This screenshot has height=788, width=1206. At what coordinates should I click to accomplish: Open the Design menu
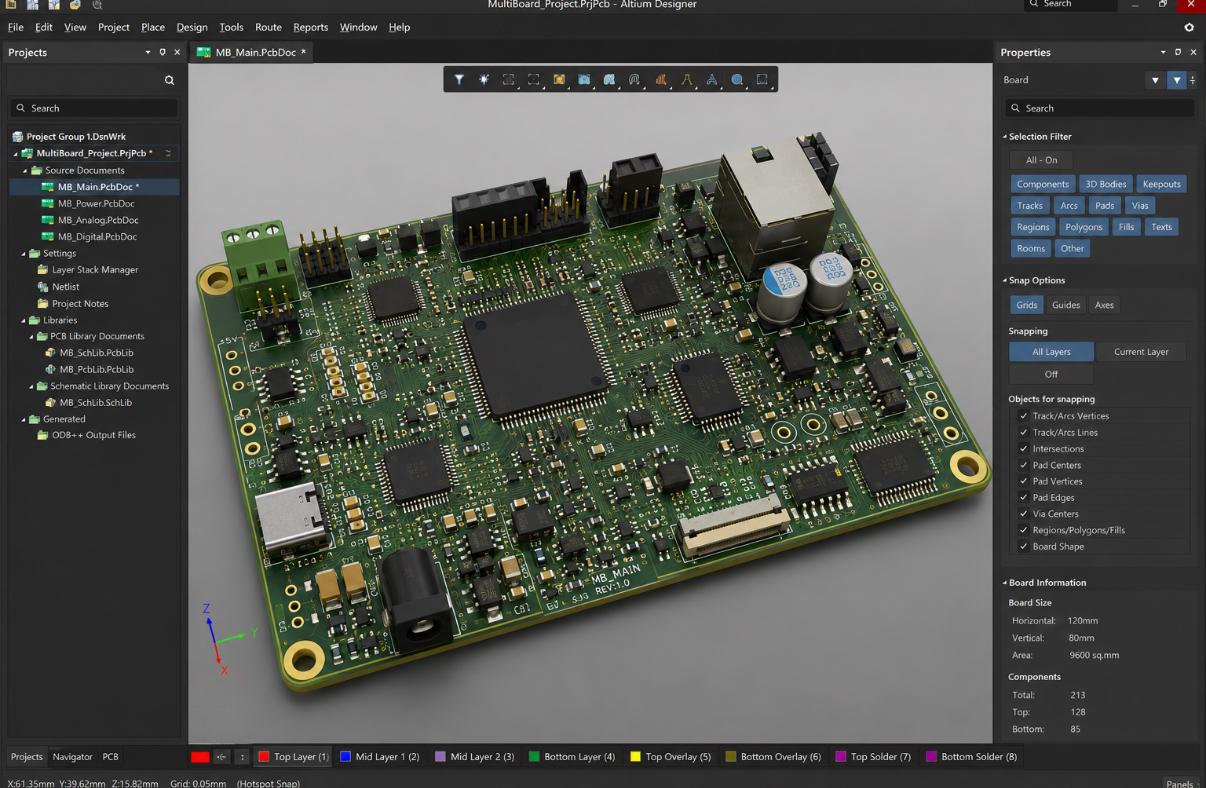[192, 27]
